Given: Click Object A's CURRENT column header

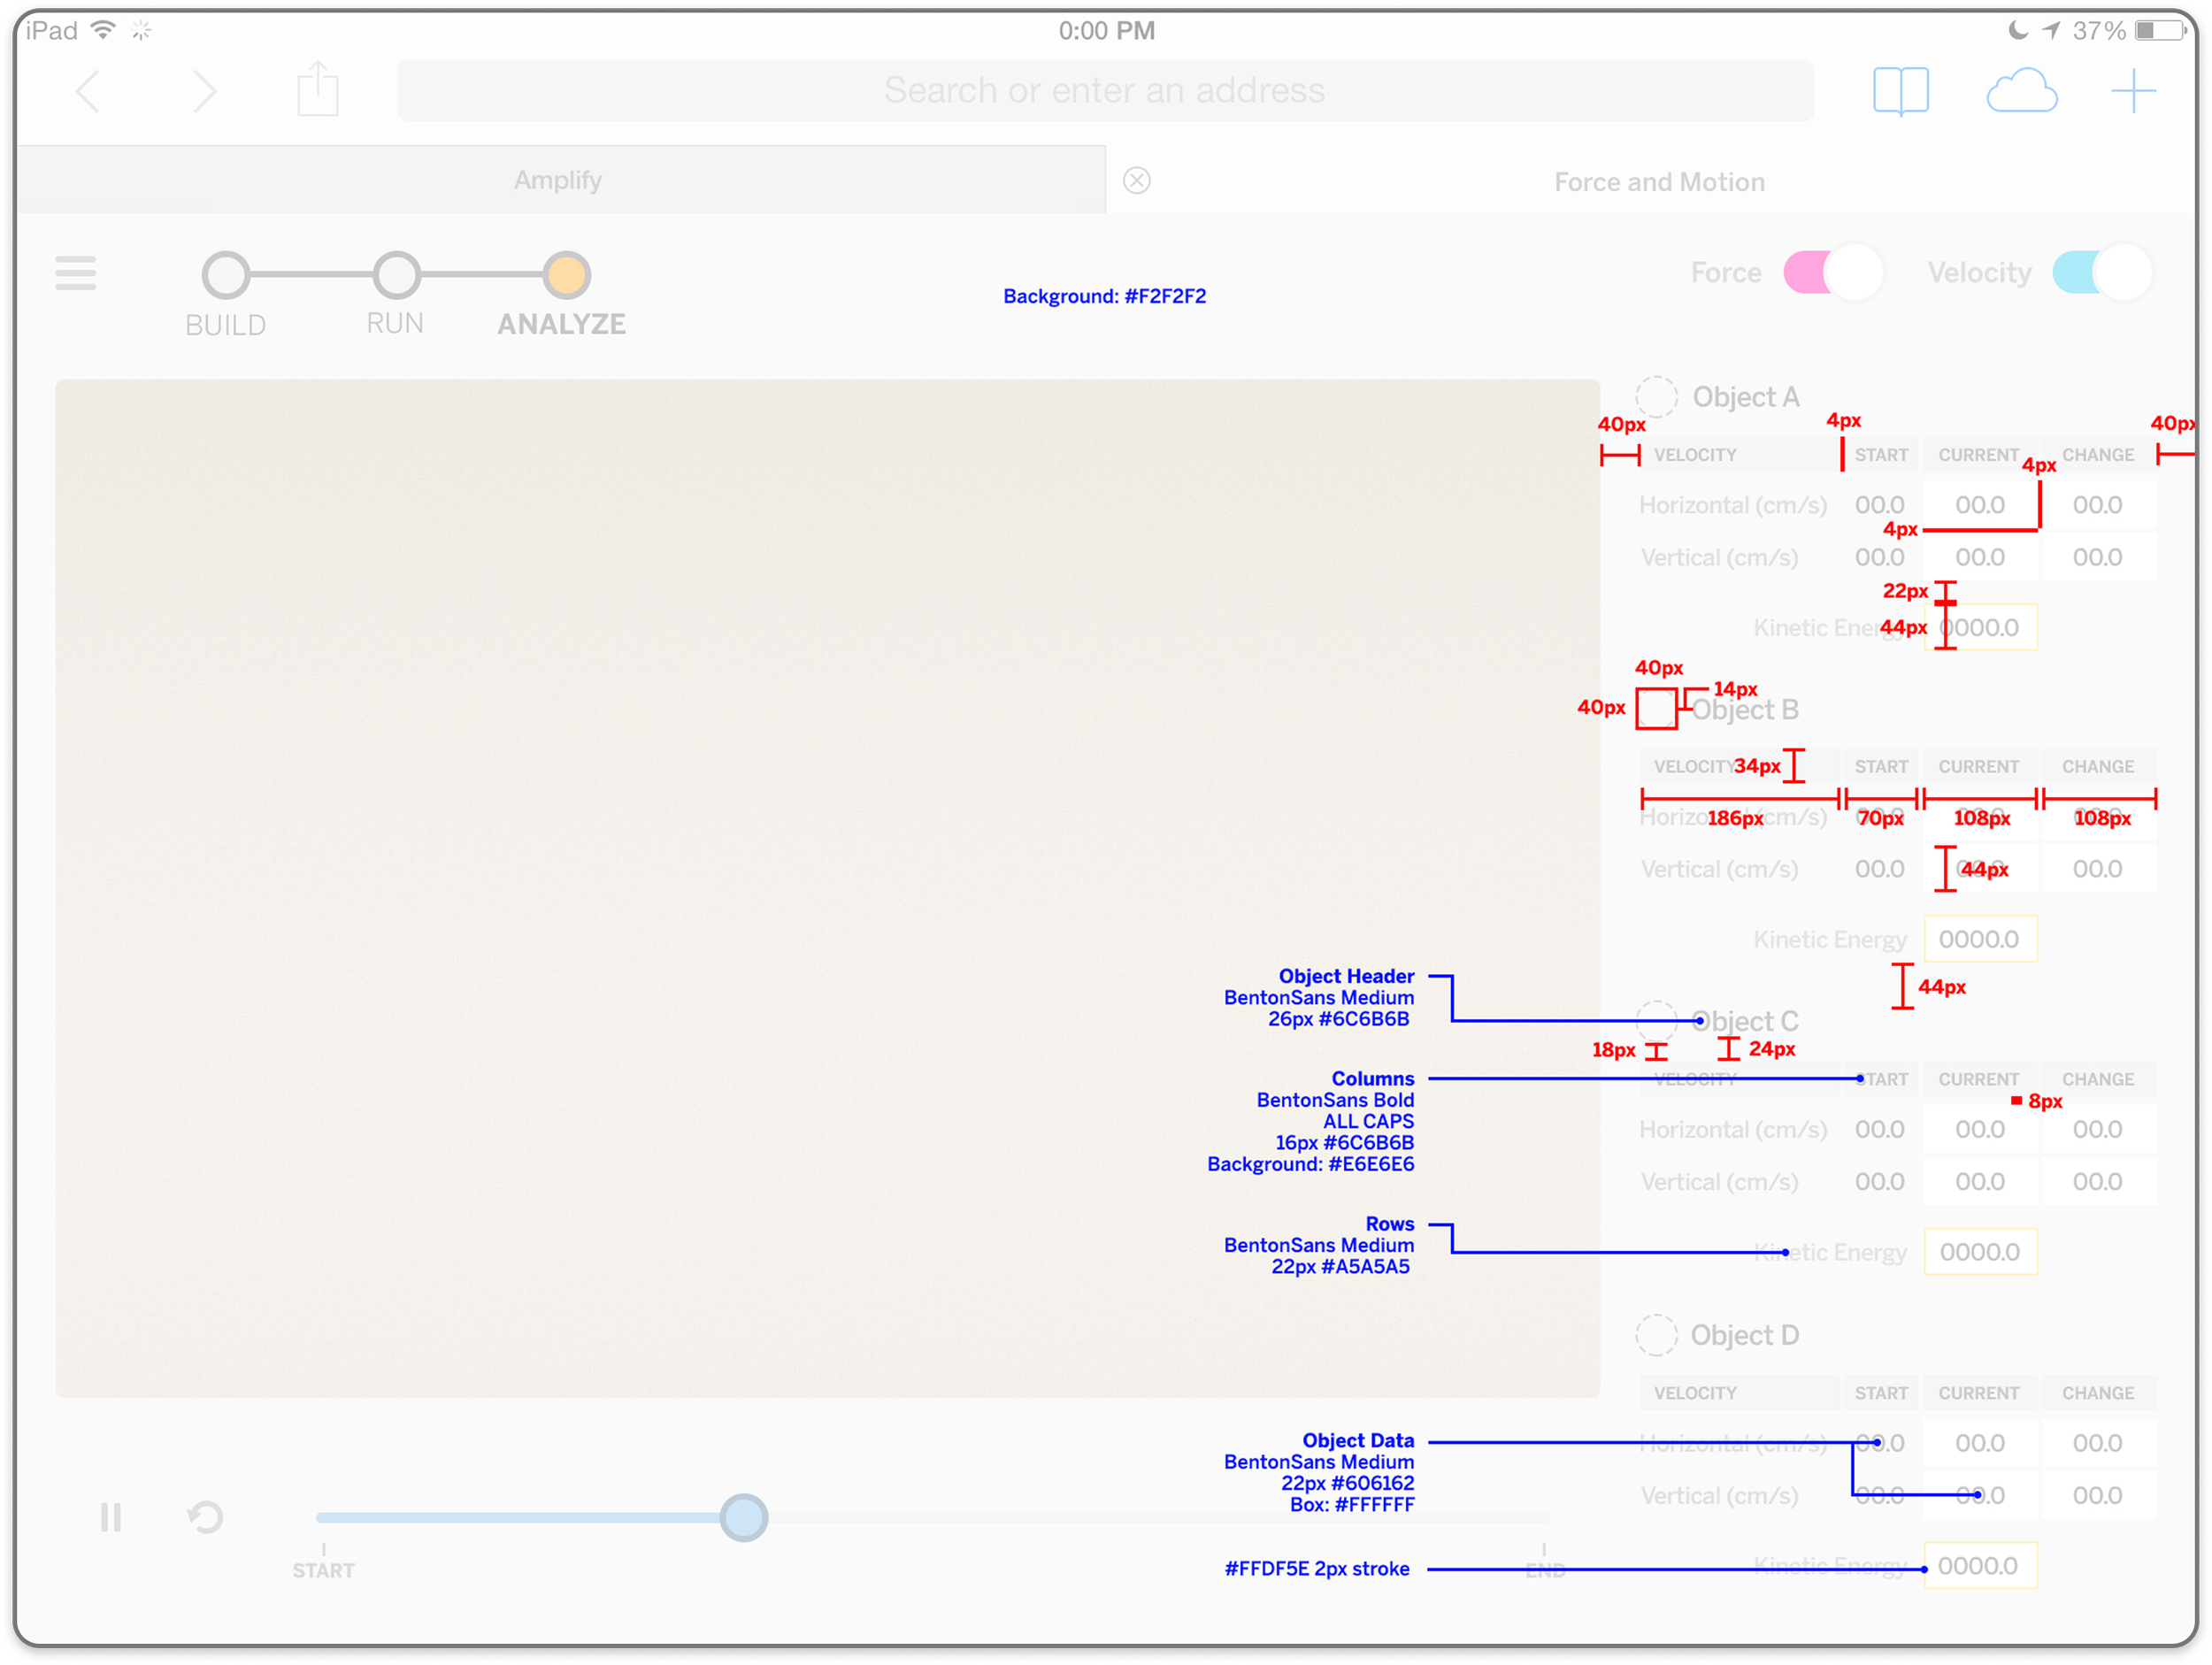Looking at the screenshot, I should tap(1980, 455).
